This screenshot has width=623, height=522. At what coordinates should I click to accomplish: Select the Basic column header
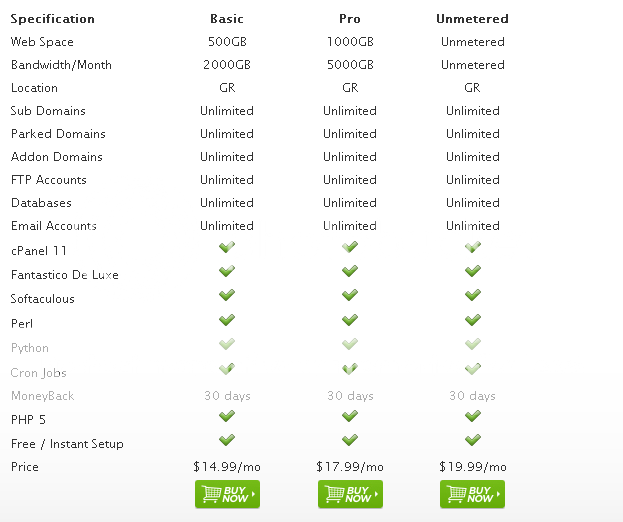coord(227,19)
